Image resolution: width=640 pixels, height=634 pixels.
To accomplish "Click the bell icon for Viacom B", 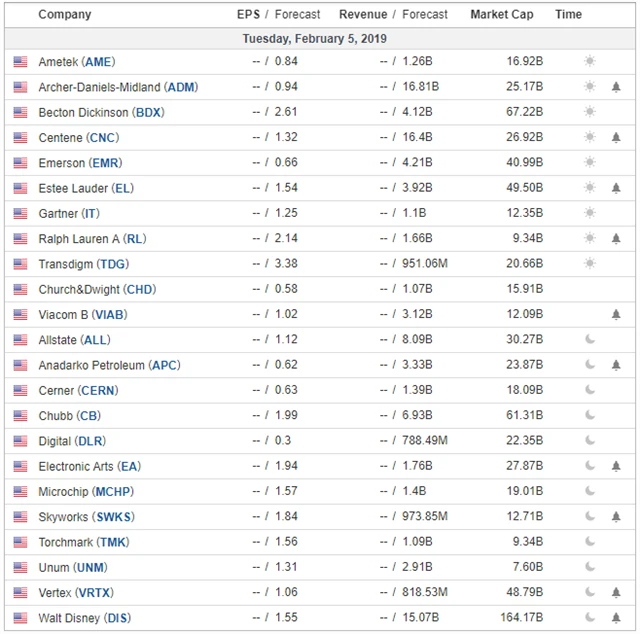I will click(616, 314).
